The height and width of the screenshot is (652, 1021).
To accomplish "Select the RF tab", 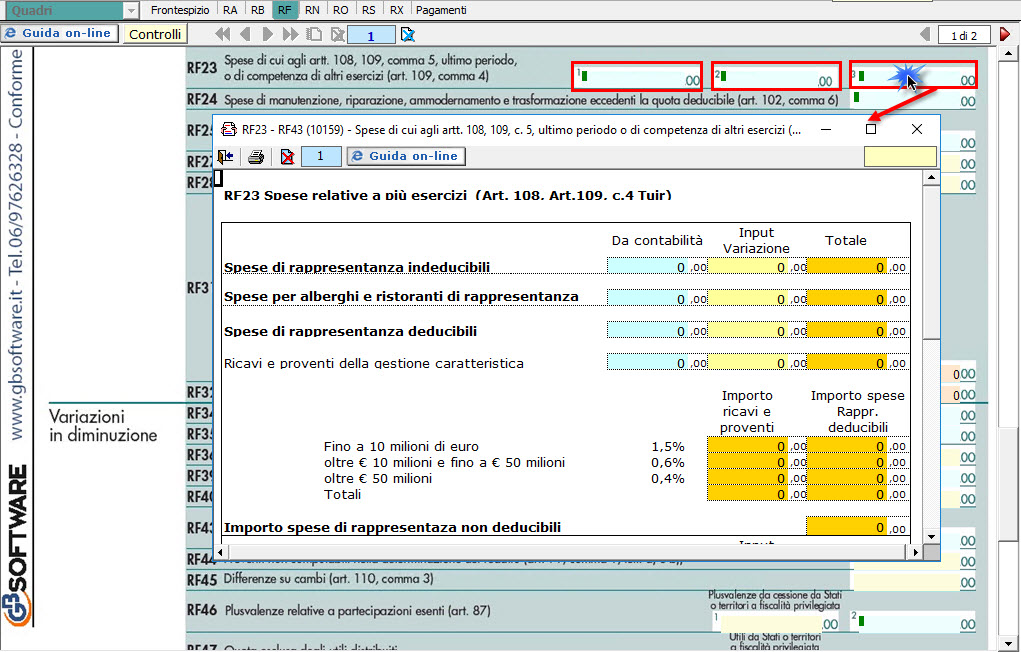I will 285,10.
